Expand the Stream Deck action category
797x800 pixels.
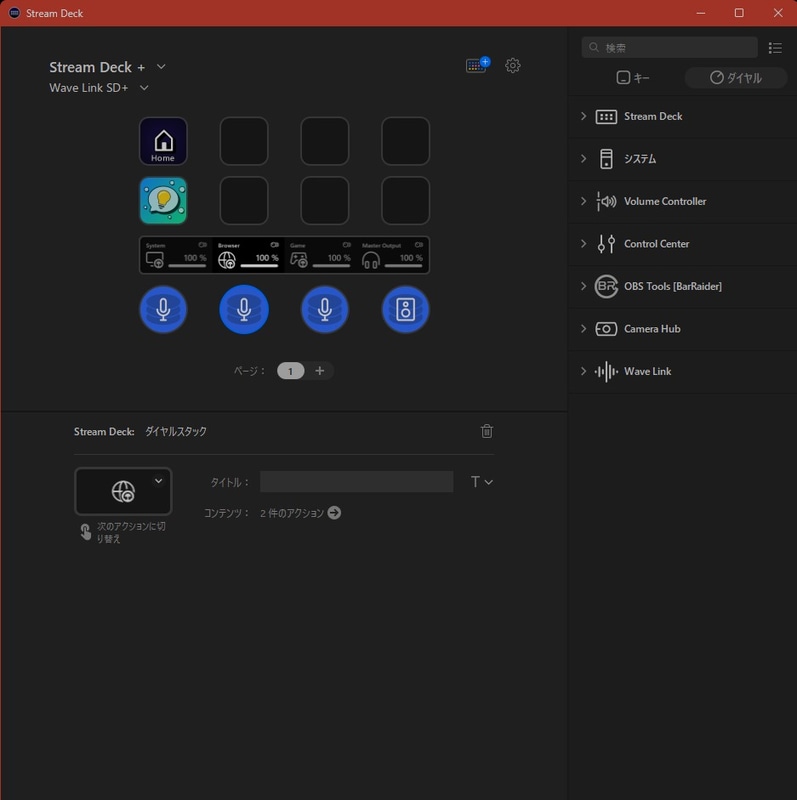click(583, 116)
